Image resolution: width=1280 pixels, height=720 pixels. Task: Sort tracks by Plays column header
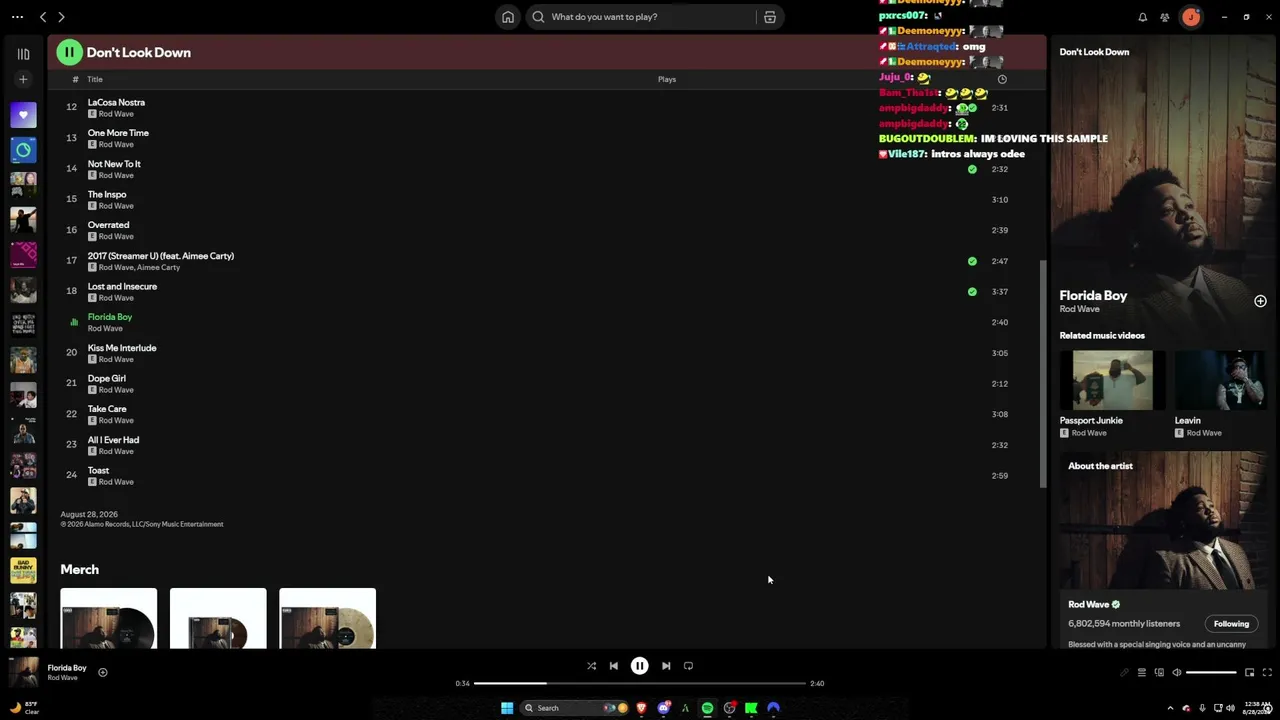pos(667,79)
